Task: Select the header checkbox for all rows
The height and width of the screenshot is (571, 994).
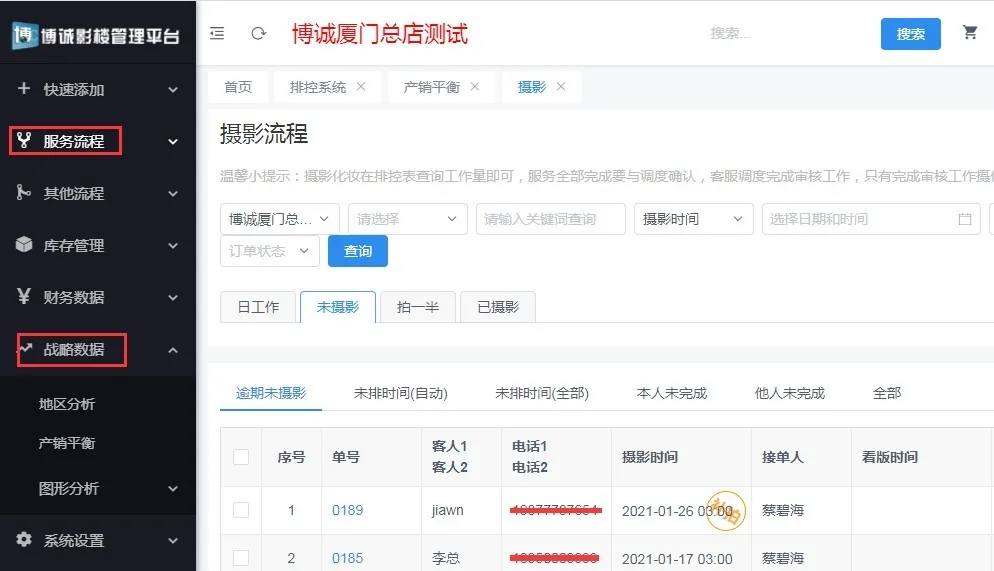Action: [241, 457]
